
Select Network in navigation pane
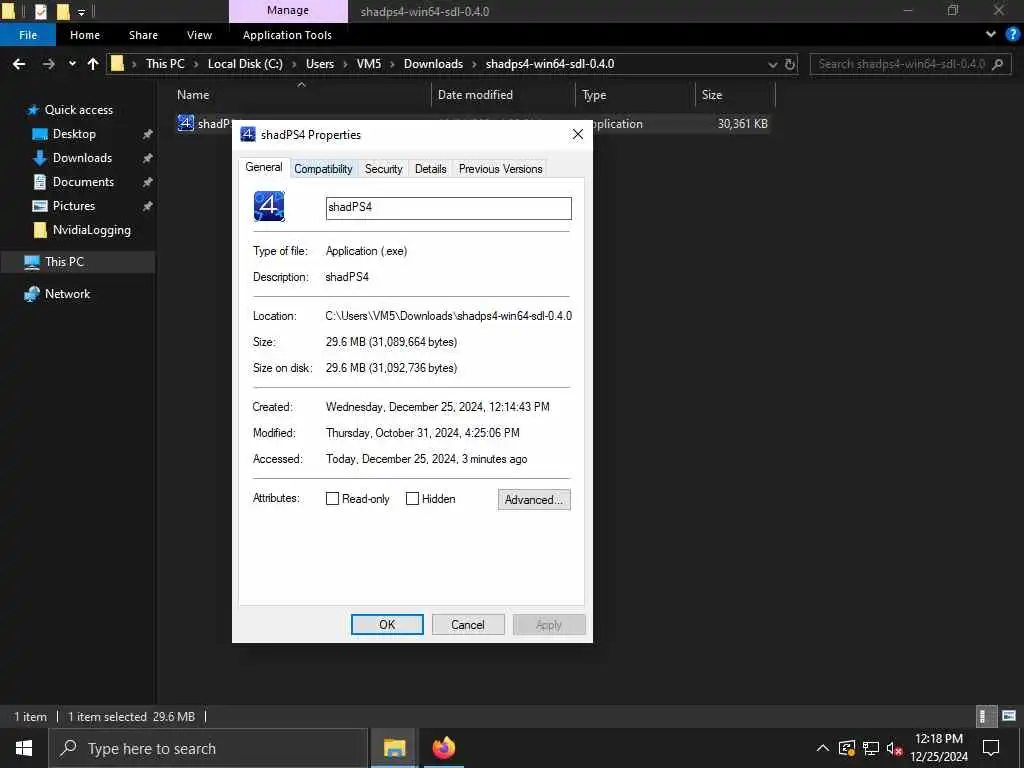click(x=67, y=294)
